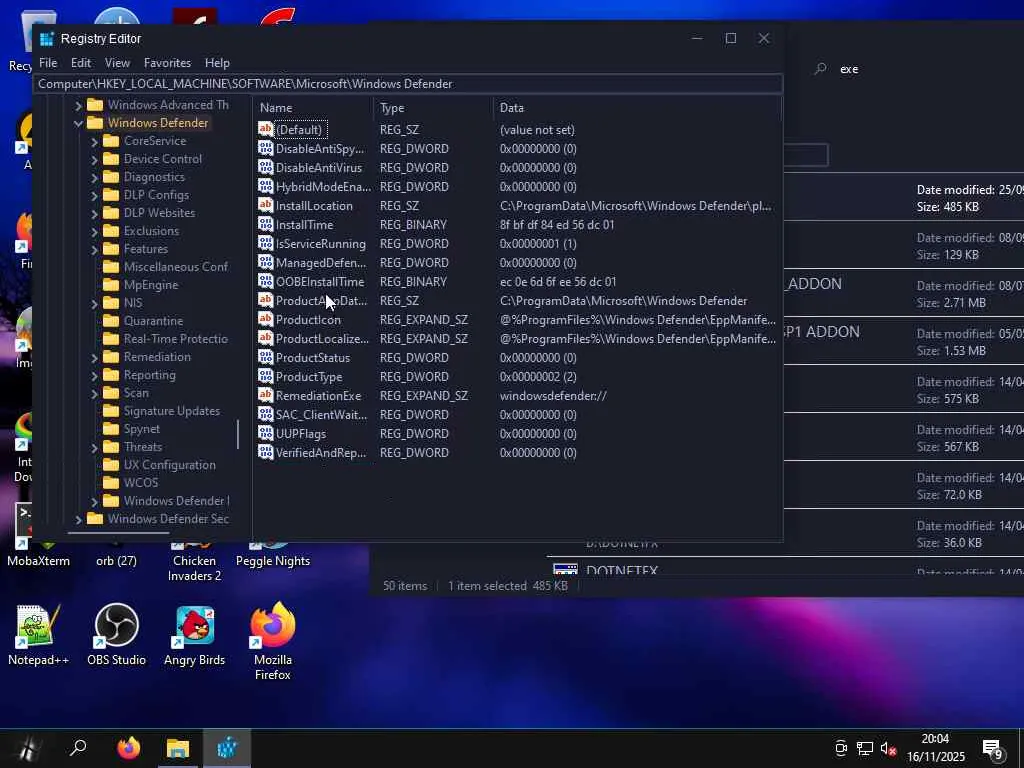Select the IsServiceRunning value icon
The width and height of the screenshot is (1024, 768).
click(x=265, y=243)
